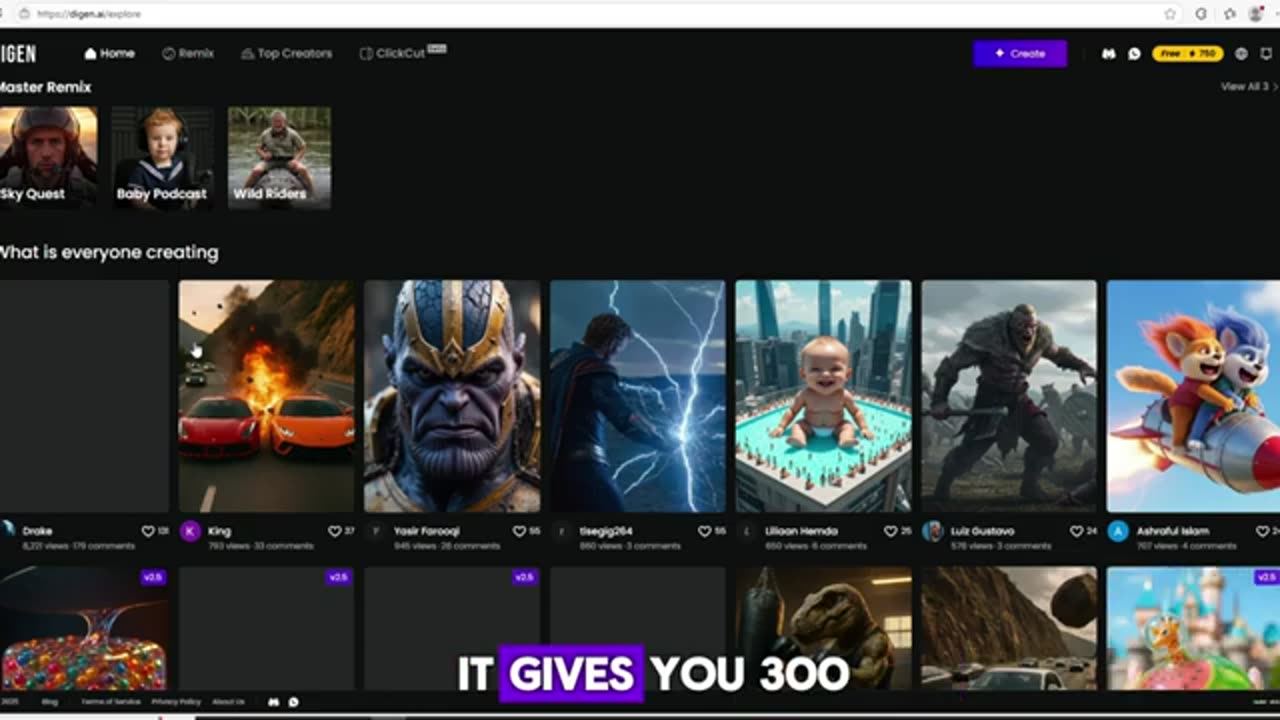Viewport: 1280px width, 720px height.
Task: Open the notifications icon in header
Action: point(1266,54)
